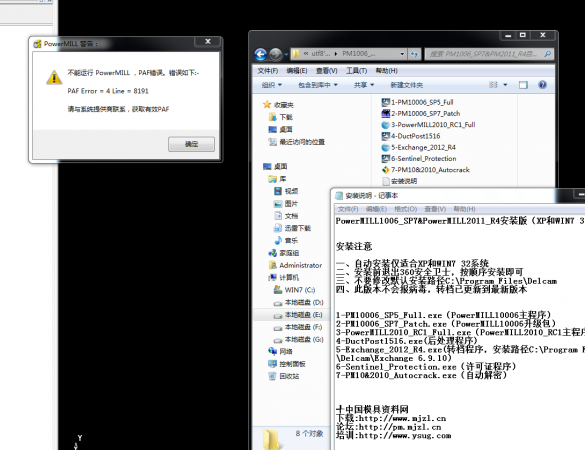Open the 查看(V) menu in Explorer
585x450 pixels.
pos(326,71)
